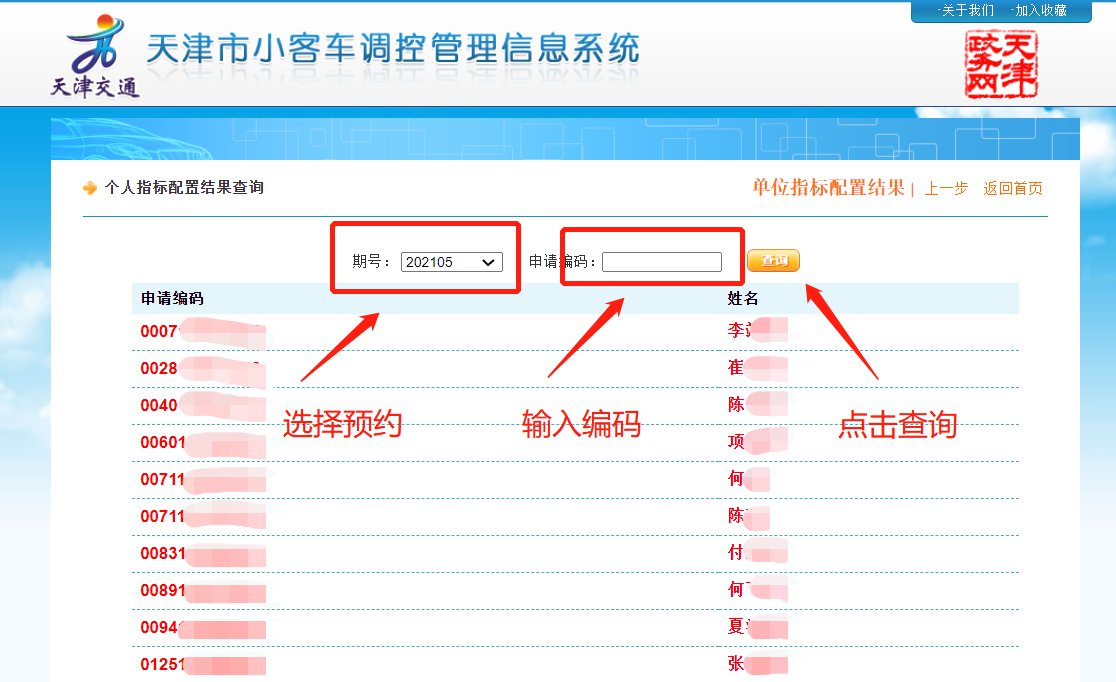Viewport: 1116px width, 682px height.
Task: Click the 申请编码 column header
Action: pos(172,298)
